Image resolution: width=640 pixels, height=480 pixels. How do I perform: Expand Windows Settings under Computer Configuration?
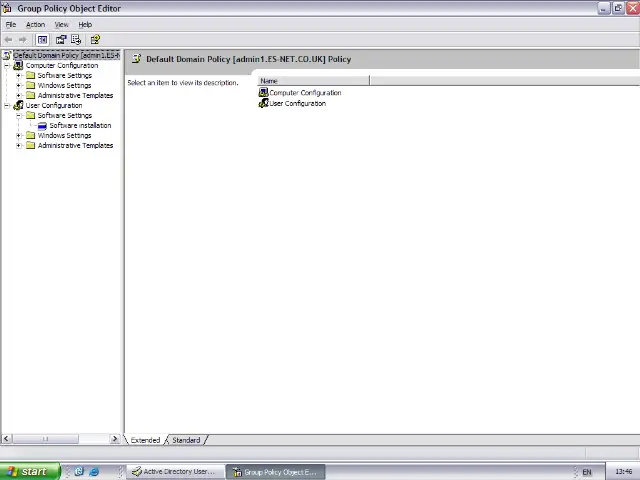(18, 85)
